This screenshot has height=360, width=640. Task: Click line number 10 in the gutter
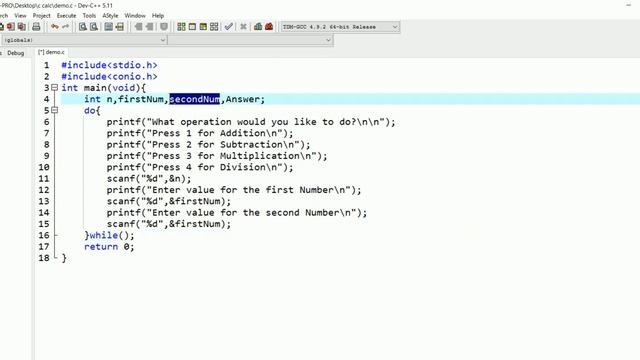(44, 167)
